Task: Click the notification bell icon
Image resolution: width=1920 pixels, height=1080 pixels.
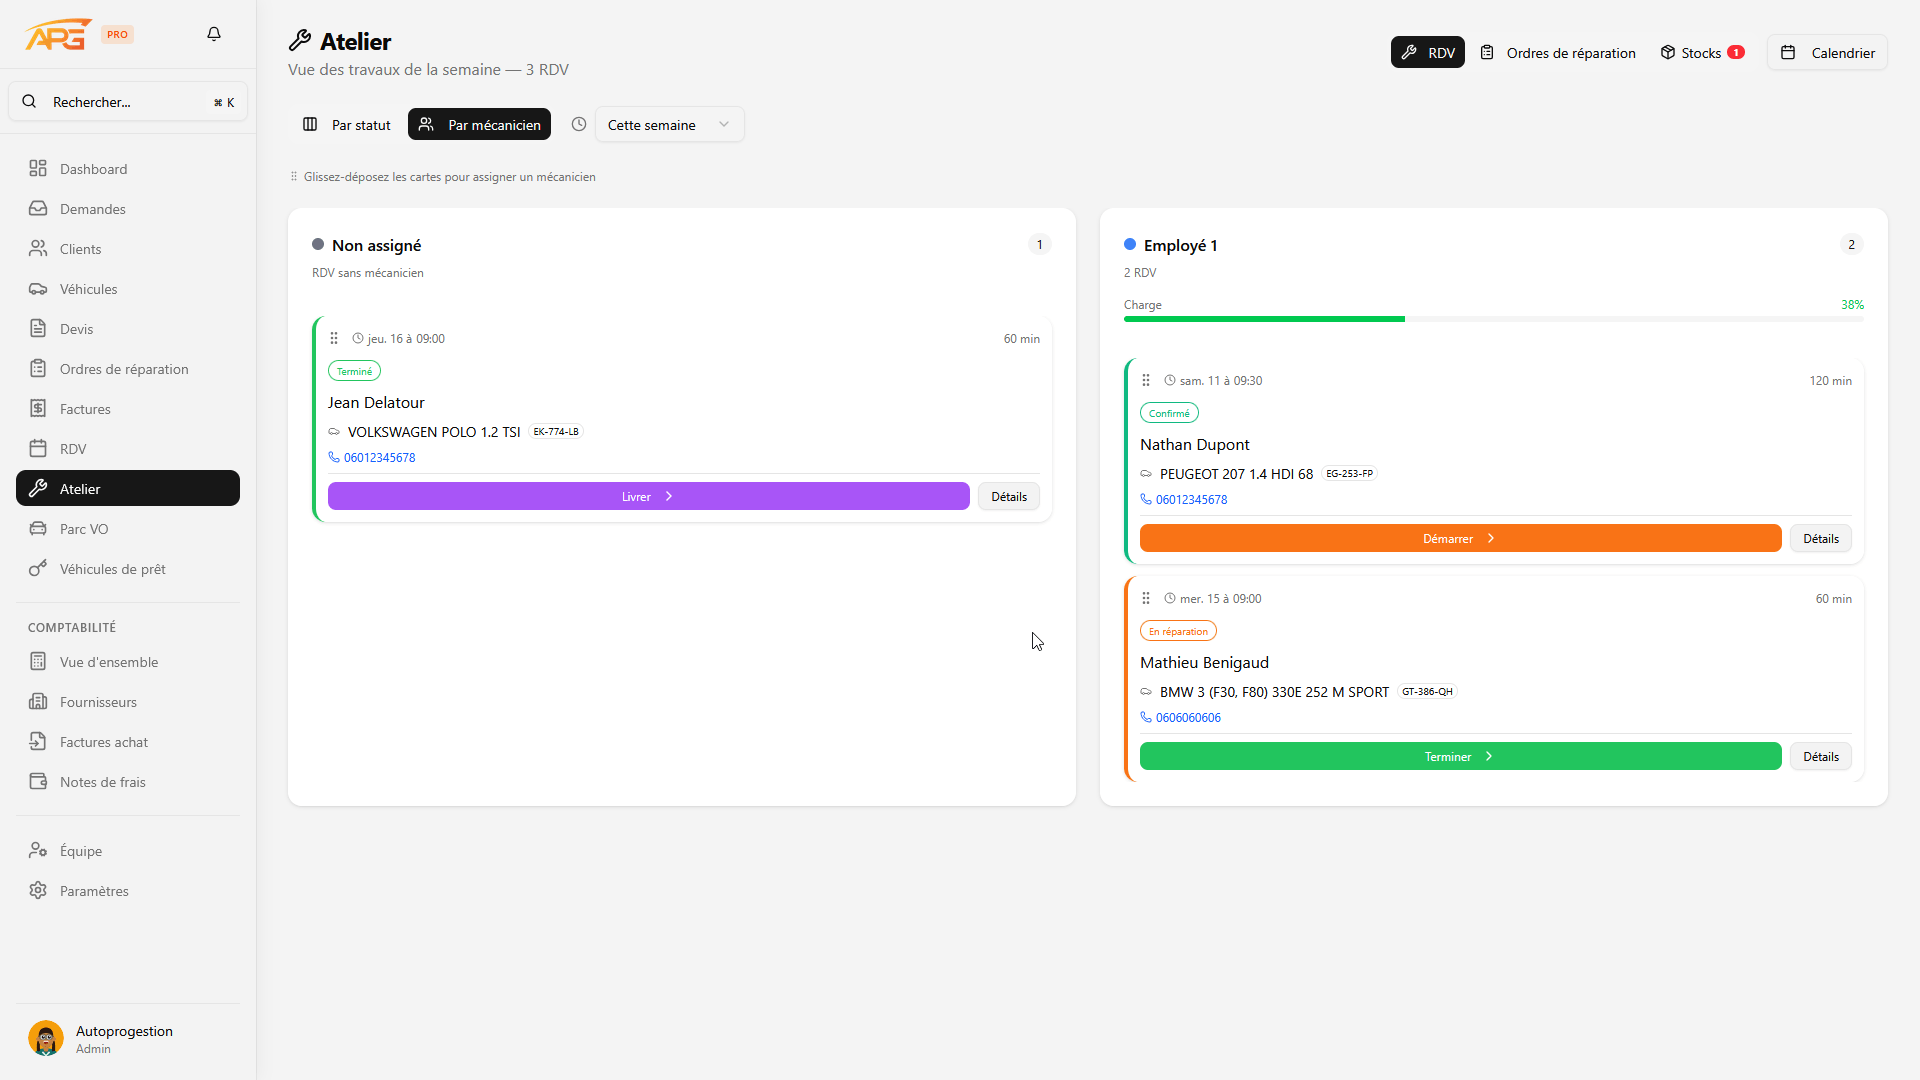Action: [x=214, y=34]
